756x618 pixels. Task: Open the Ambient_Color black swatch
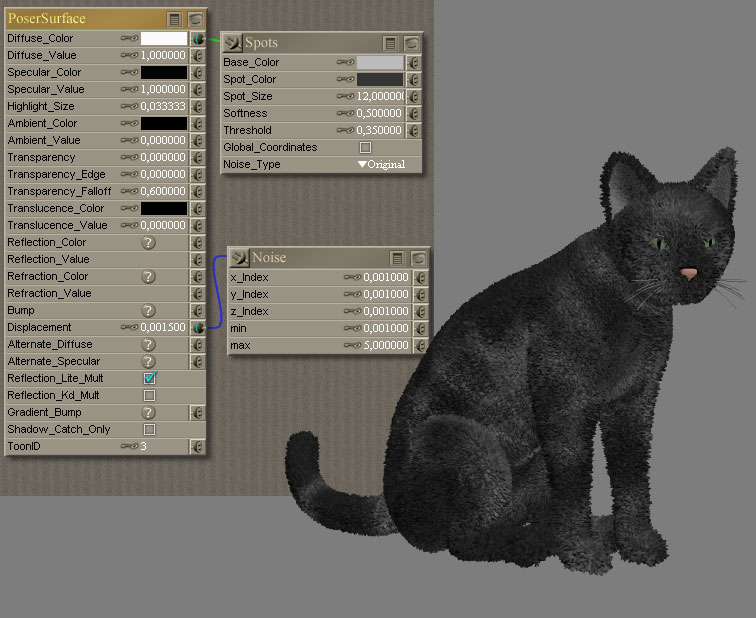pos(164,123)
